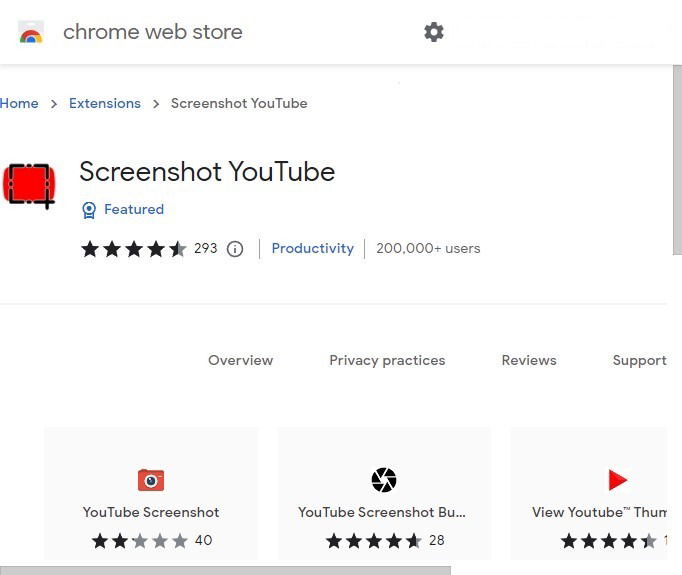Click the red camera YouTube Screenshot icon
The width and height of the screenshot is (682, 575).
pos(151,480)
